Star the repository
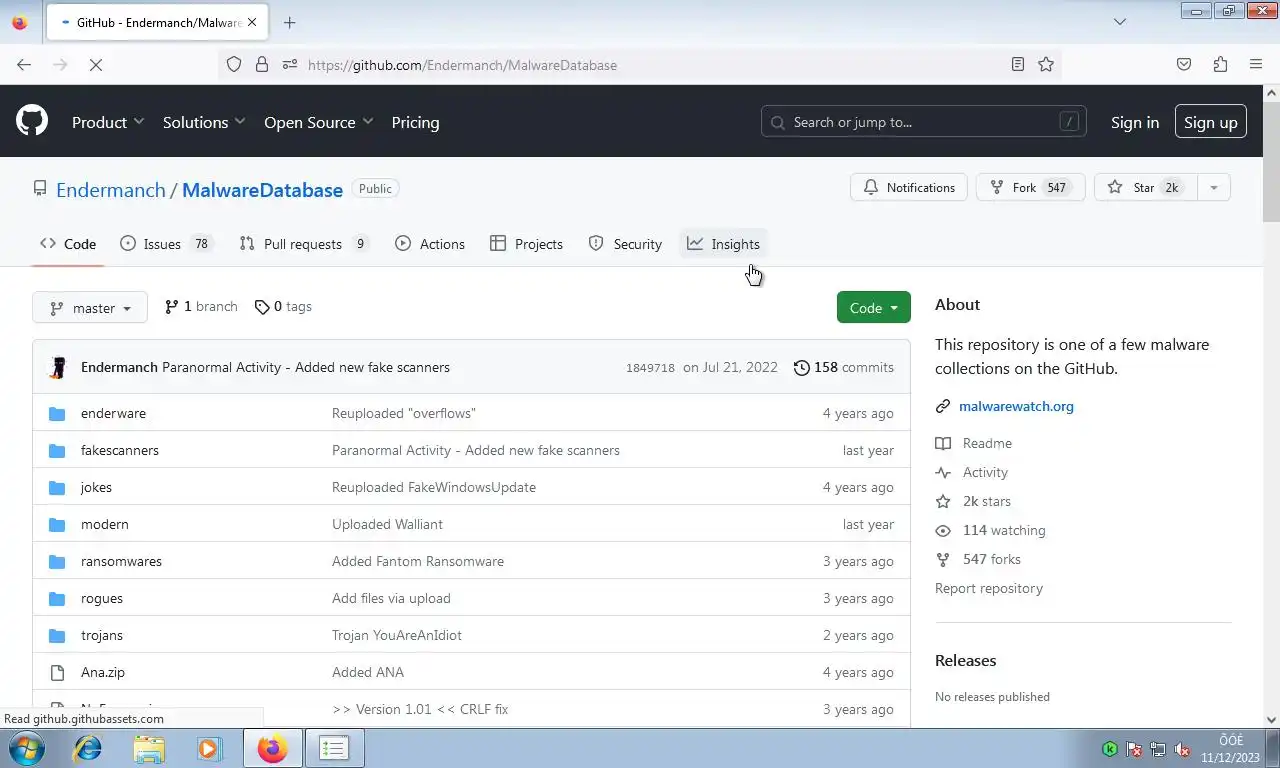The image size is (1280, 768). point(1145,187)
